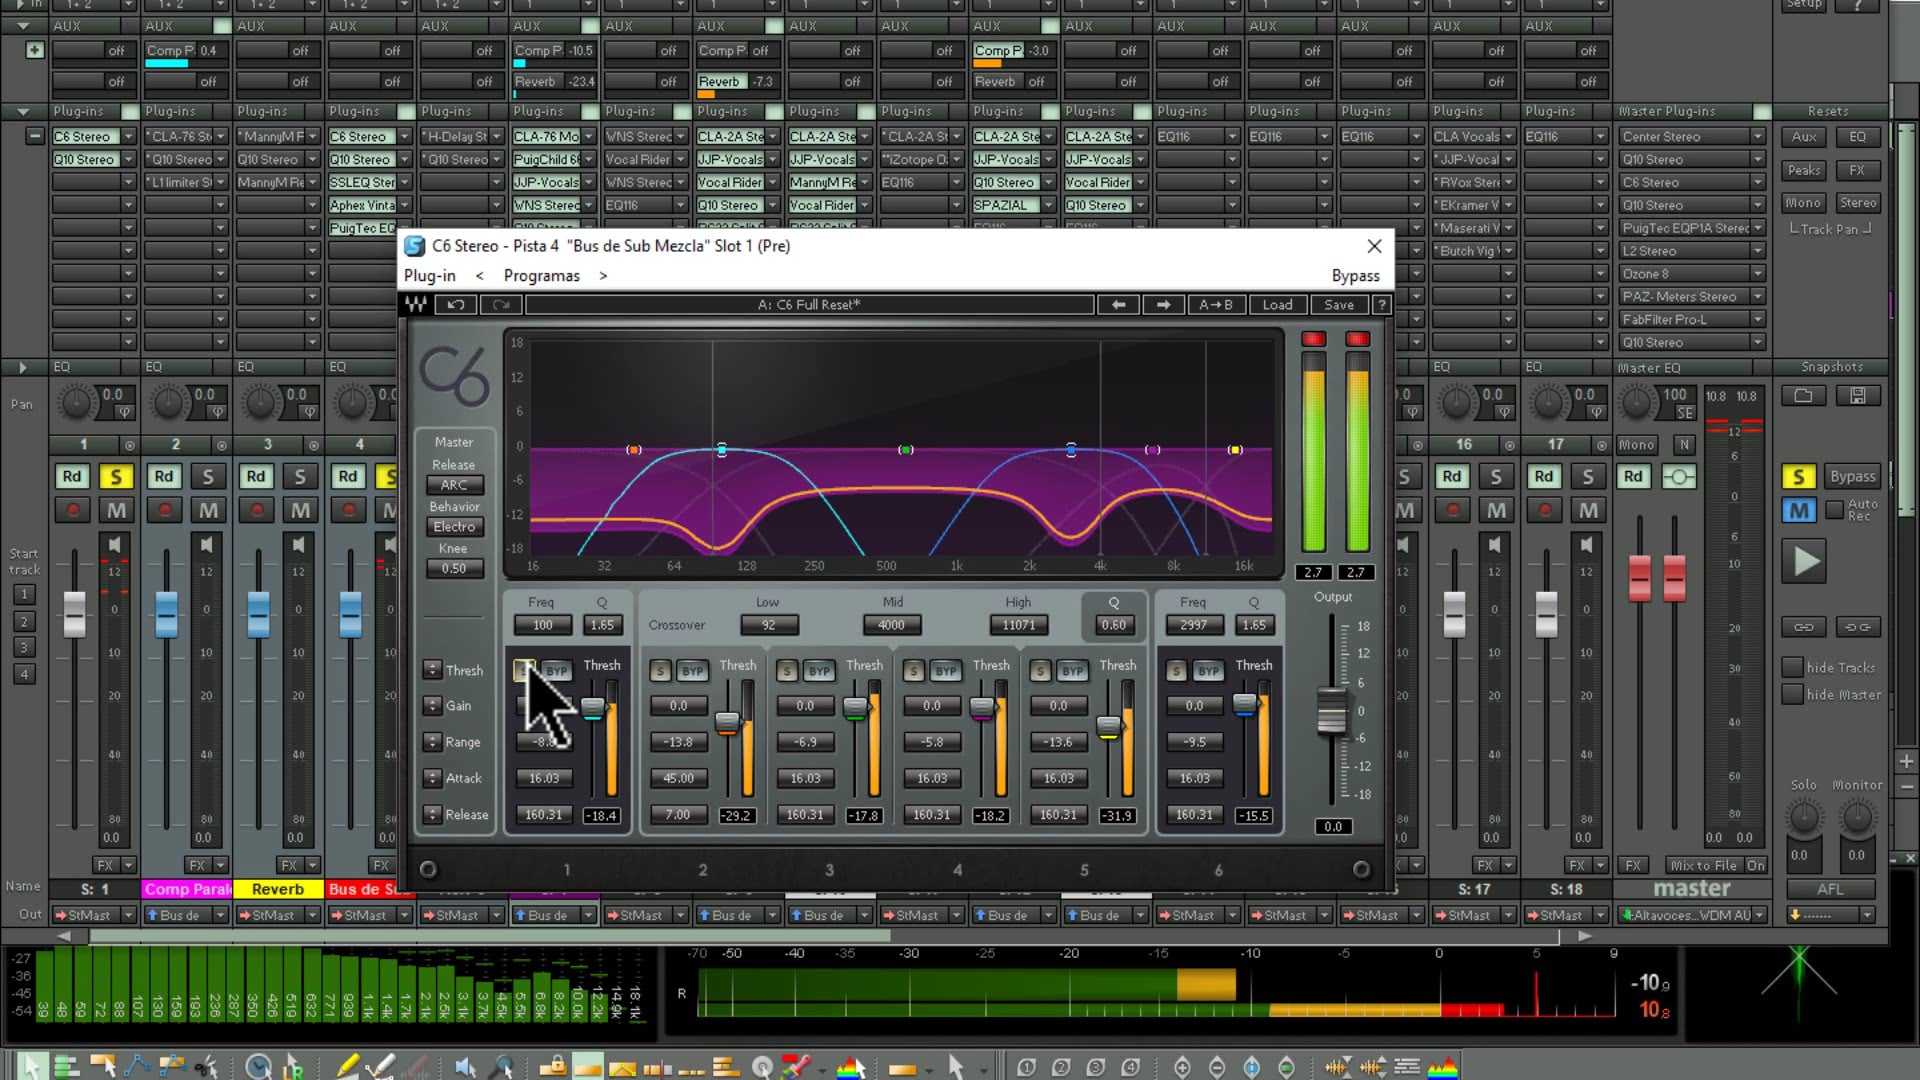Click the unlink channels icon
1920x1080 pixels.
coord(1857,627)
